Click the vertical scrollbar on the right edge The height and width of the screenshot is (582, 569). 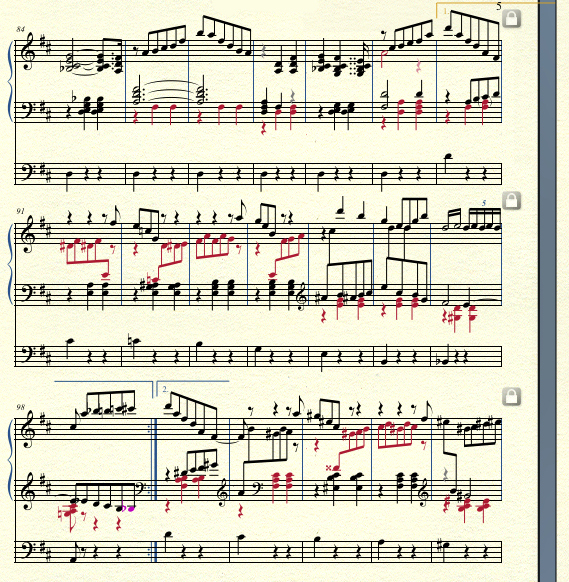pyautogui.click(x=547, y=291)
